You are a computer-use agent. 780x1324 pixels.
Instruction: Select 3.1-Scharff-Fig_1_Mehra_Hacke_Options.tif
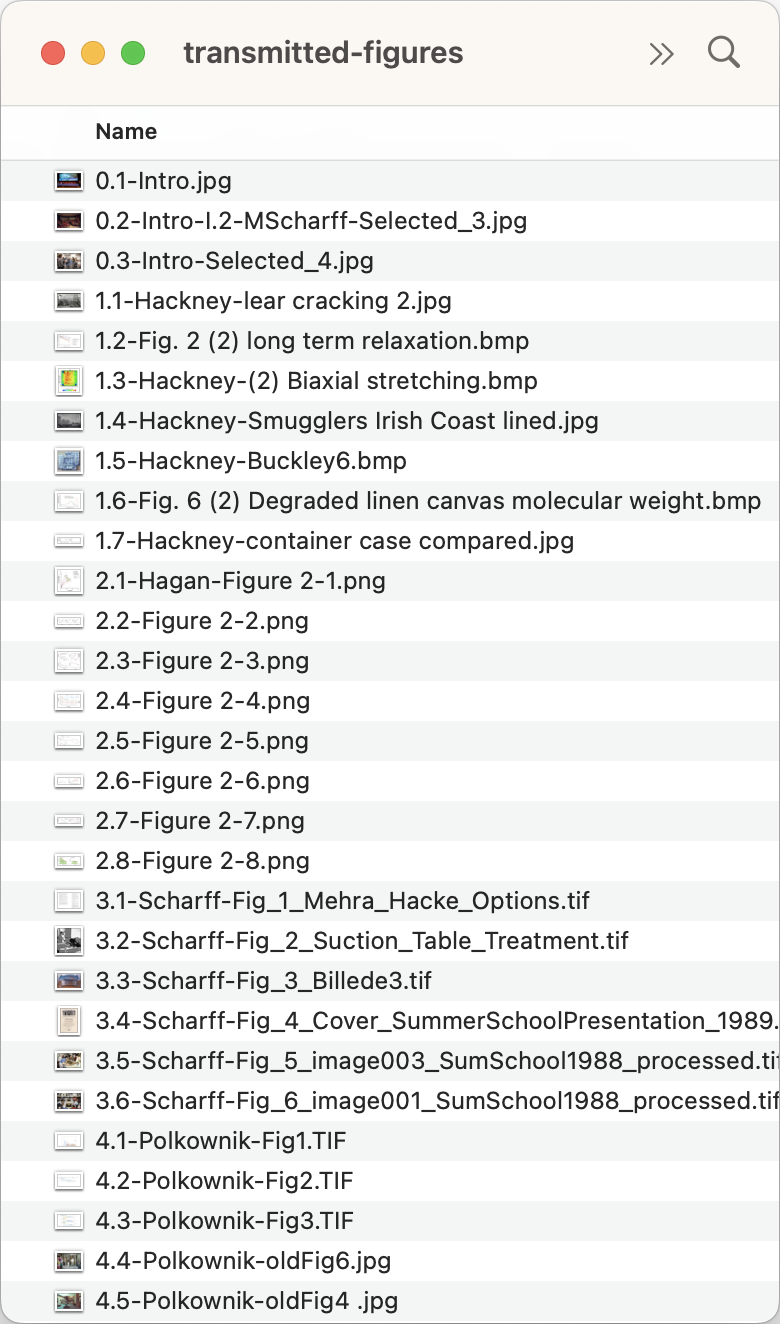pos(342,901)
